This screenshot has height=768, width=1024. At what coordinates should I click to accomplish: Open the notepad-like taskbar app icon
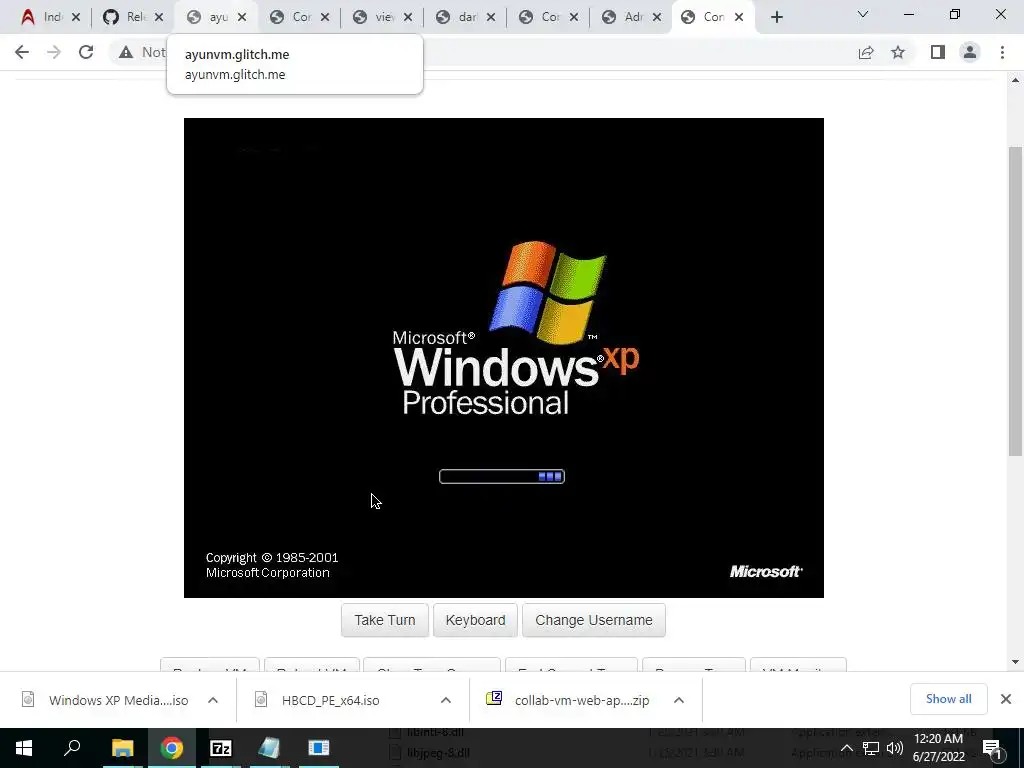[269, 748]
